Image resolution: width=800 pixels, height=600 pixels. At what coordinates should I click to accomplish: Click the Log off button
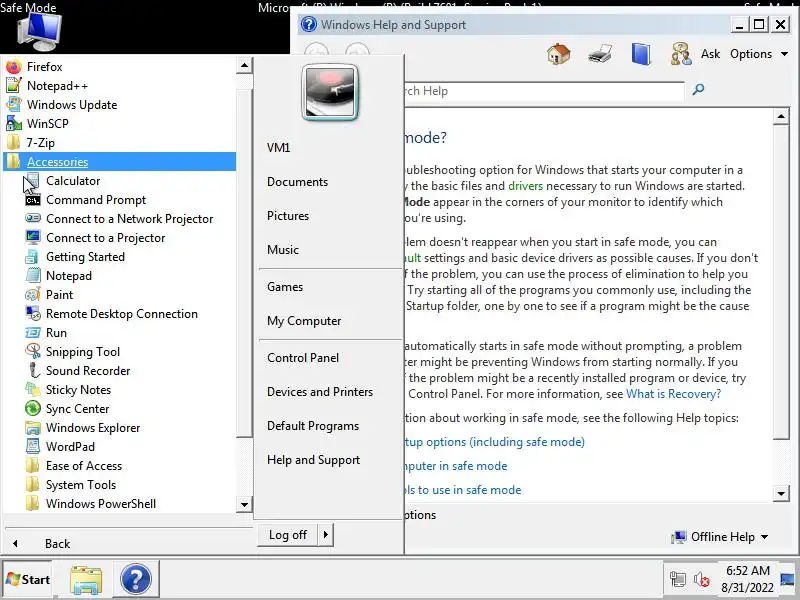tap(288, 535)
